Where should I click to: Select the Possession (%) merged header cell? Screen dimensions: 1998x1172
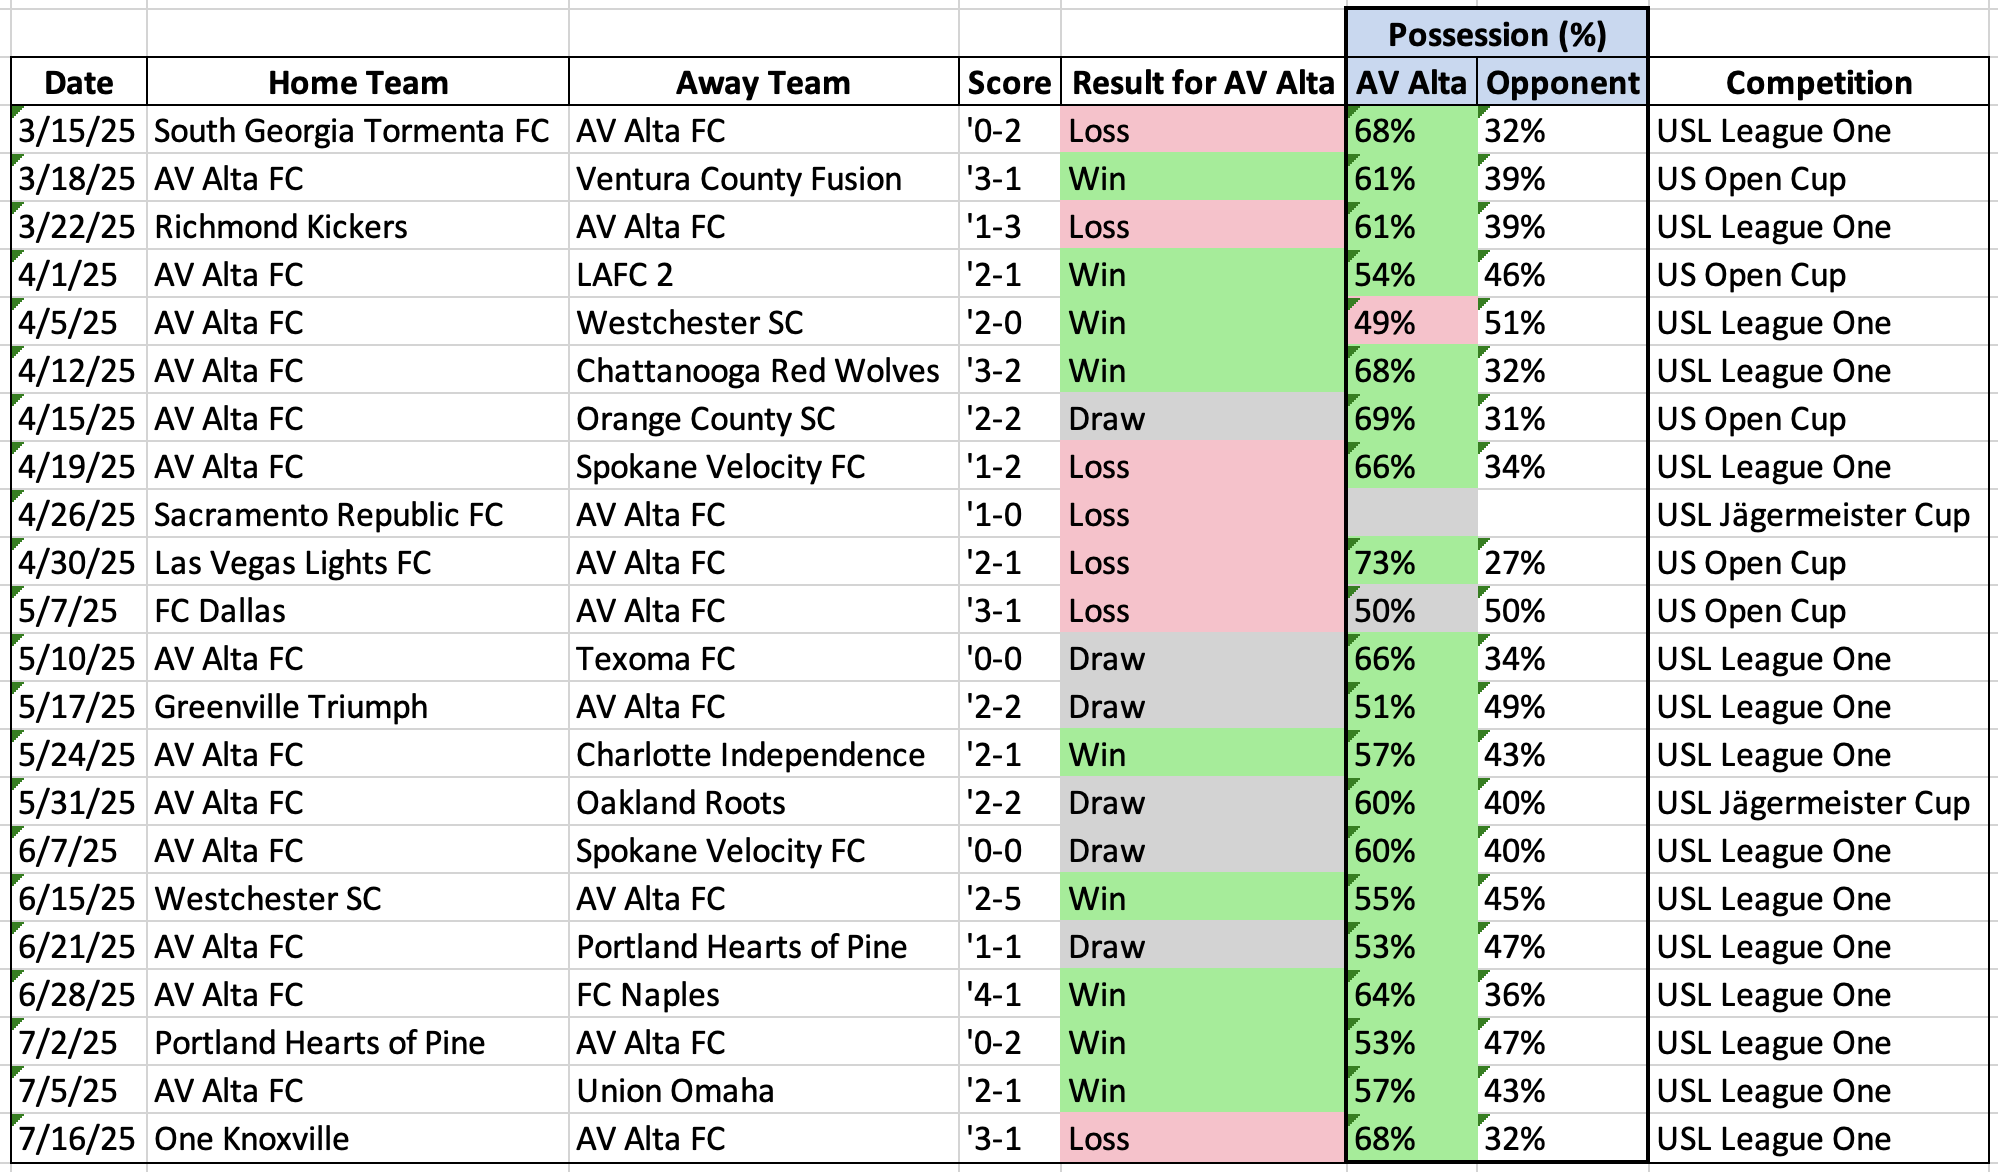(1496, 35)
